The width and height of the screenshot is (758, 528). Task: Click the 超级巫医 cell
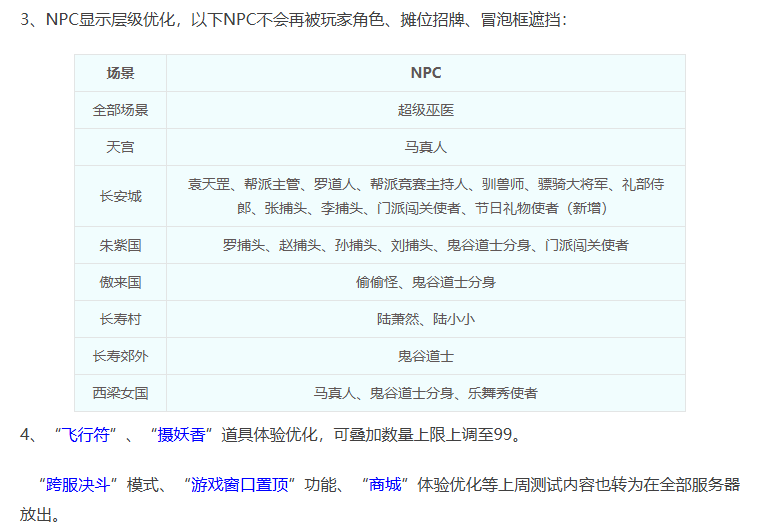[426, 110]
